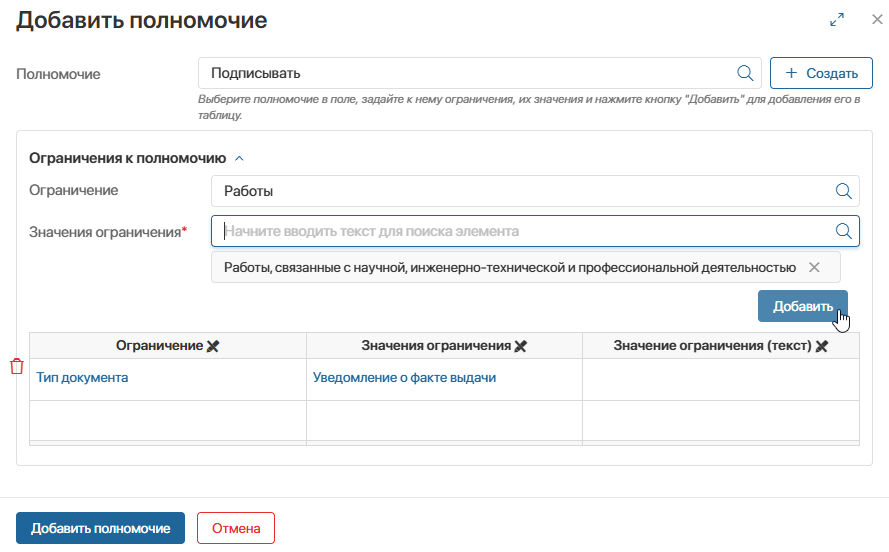Viewport: 889px width, 552px height.
Task: Remove the Значения ограничения column via cross icon
Action: [520, 346]
